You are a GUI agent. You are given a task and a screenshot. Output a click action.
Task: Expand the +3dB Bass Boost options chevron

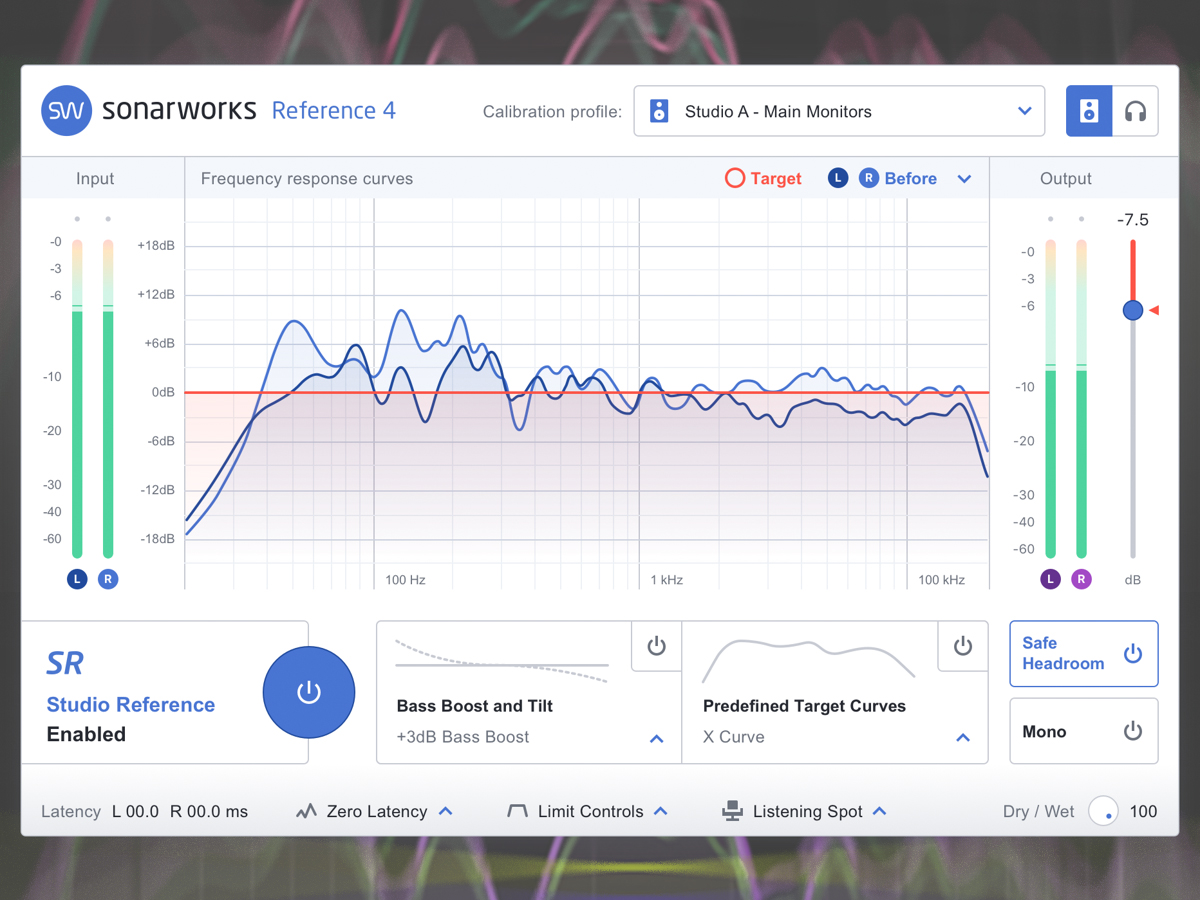pos(657,738)
